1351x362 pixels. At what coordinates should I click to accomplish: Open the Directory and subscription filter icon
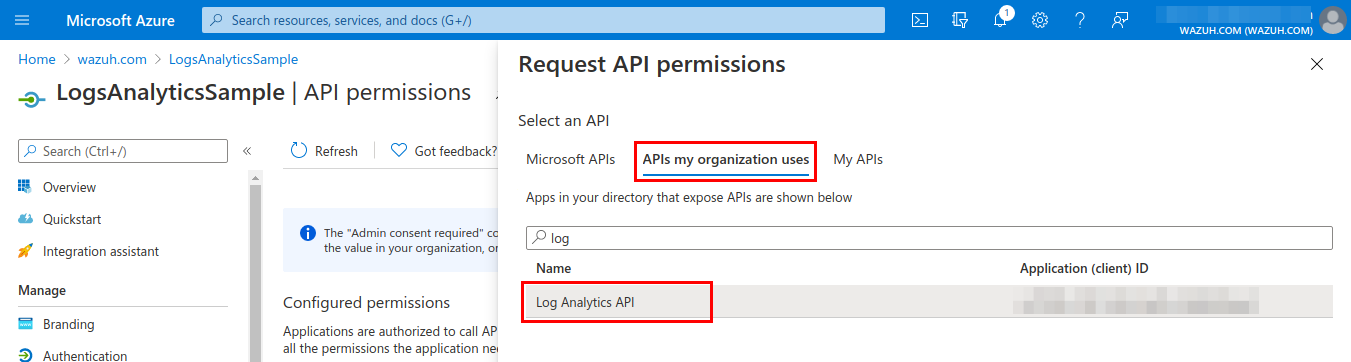[x=961, y=20]
